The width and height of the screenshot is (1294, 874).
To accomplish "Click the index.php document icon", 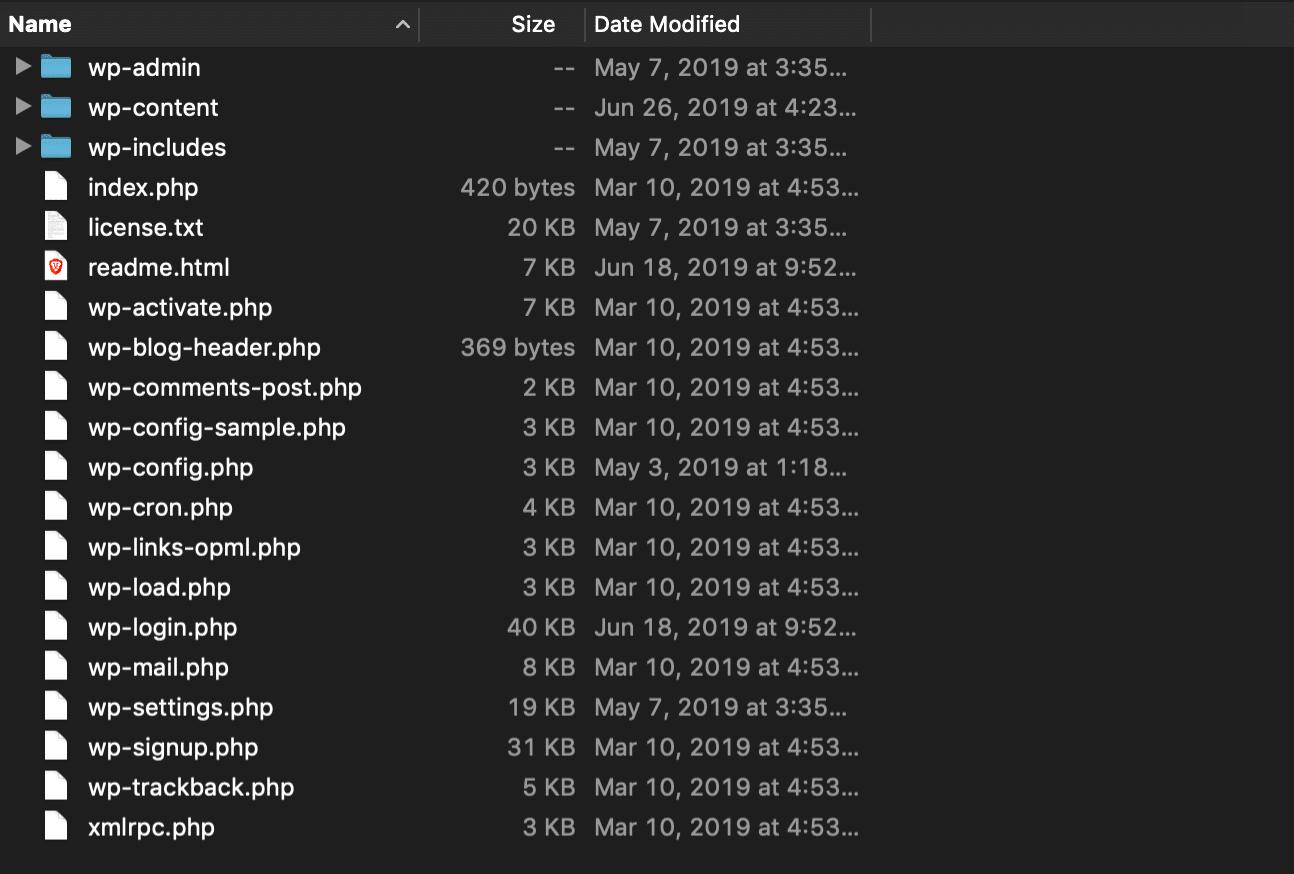I will pos(55,187).
